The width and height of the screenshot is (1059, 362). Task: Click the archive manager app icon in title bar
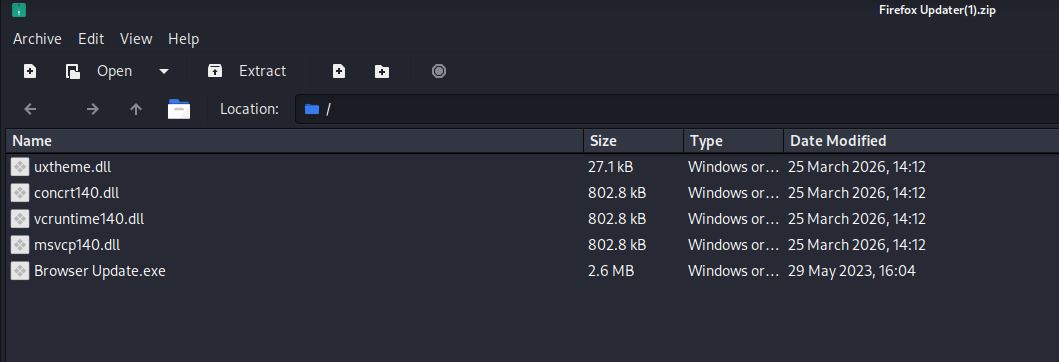(19, 9)
